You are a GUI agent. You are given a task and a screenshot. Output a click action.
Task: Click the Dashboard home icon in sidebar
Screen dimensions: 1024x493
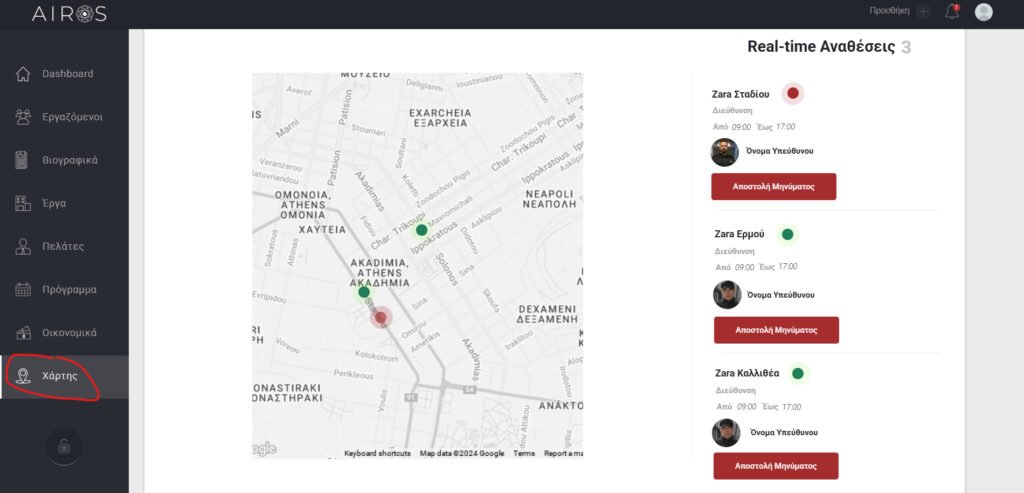(x=23, y=74)
